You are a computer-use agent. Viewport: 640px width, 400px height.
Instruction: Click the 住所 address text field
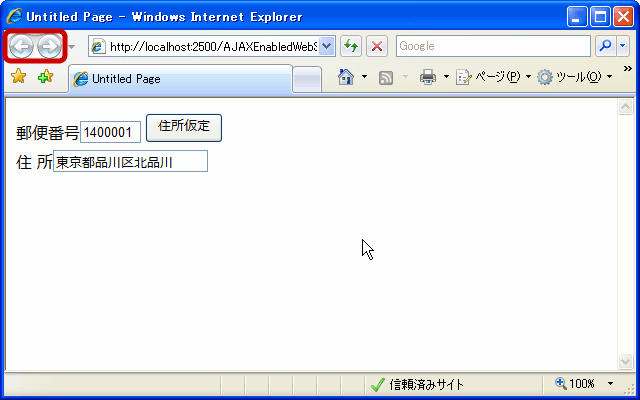pos(130,161)
